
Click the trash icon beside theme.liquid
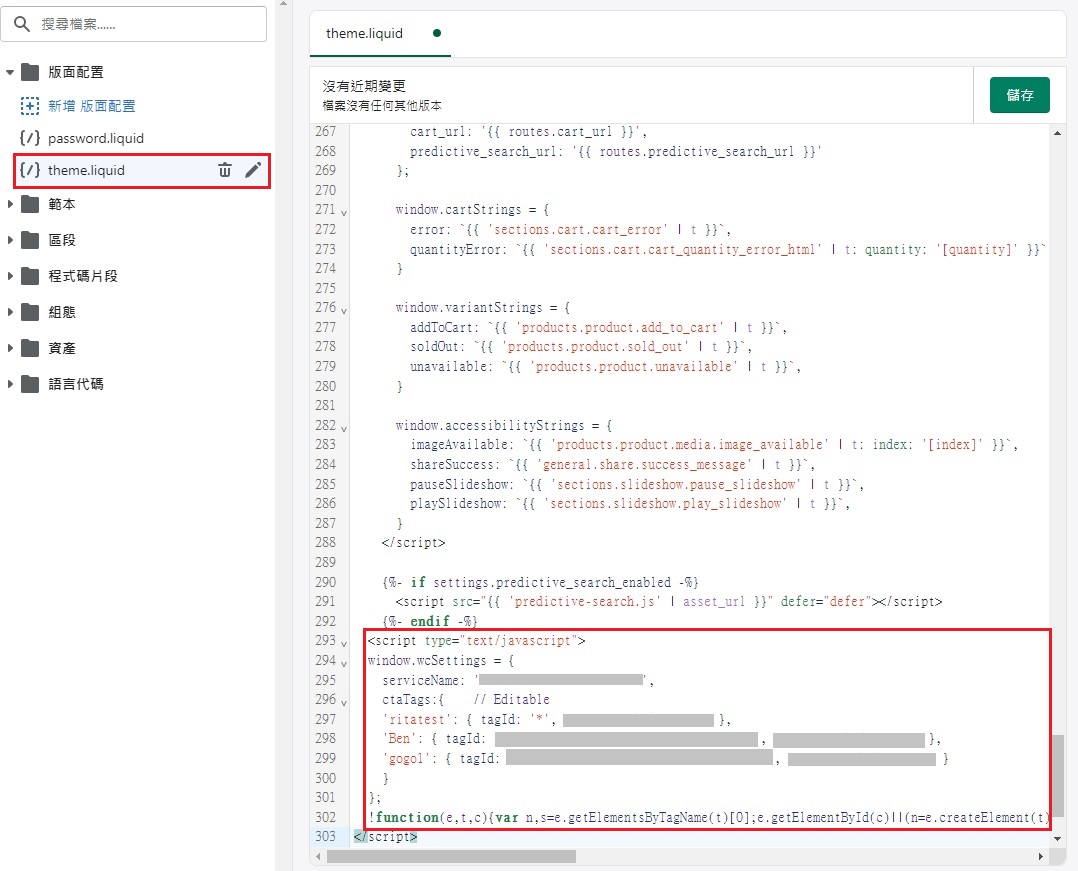tap(225, 170)
